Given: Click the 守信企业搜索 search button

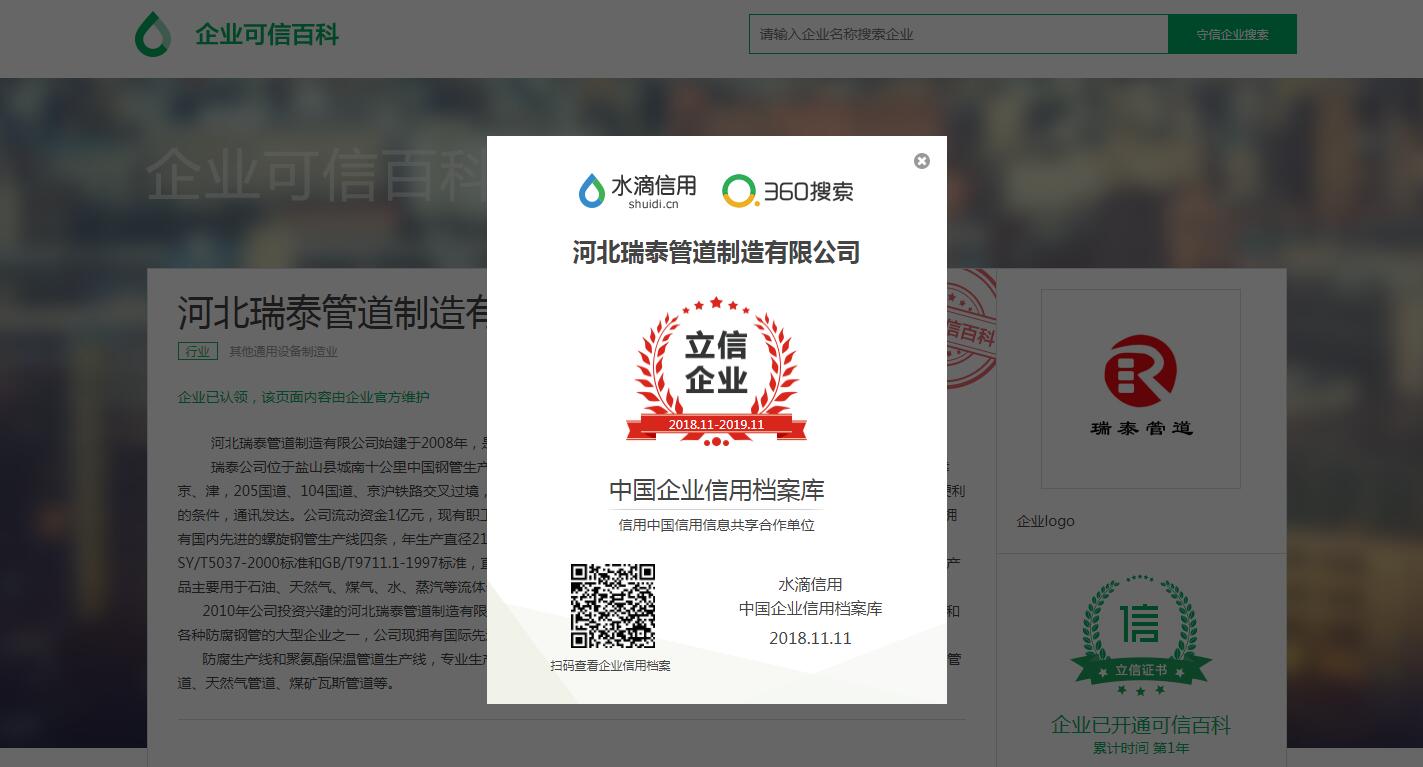Looking at the screenshot, I should pyautogui.click(x=1232, y=34).
